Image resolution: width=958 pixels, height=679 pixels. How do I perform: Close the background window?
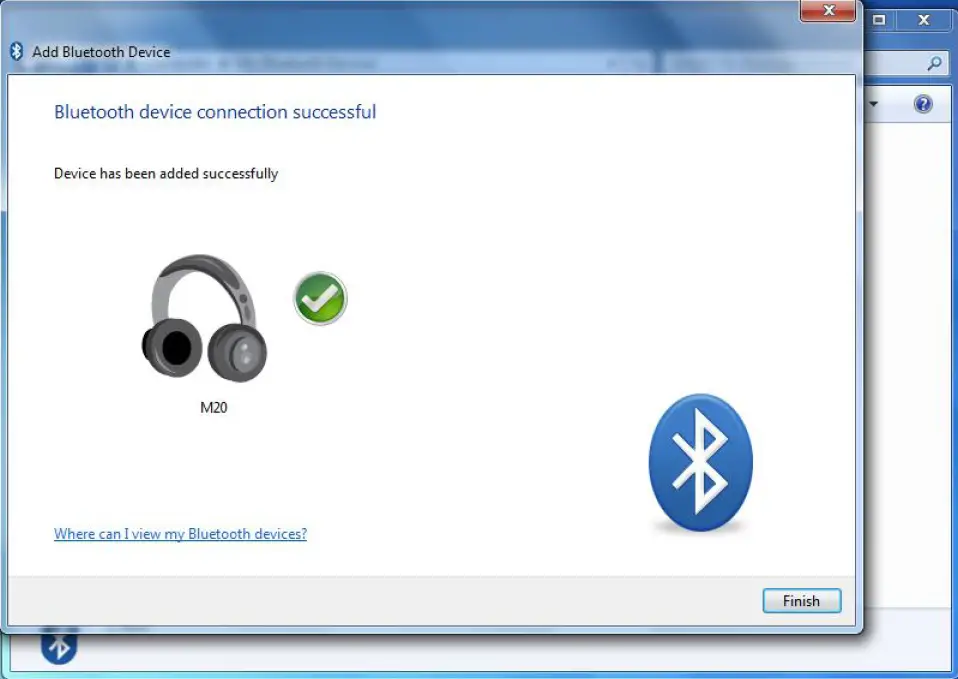[x=924, y=20]
